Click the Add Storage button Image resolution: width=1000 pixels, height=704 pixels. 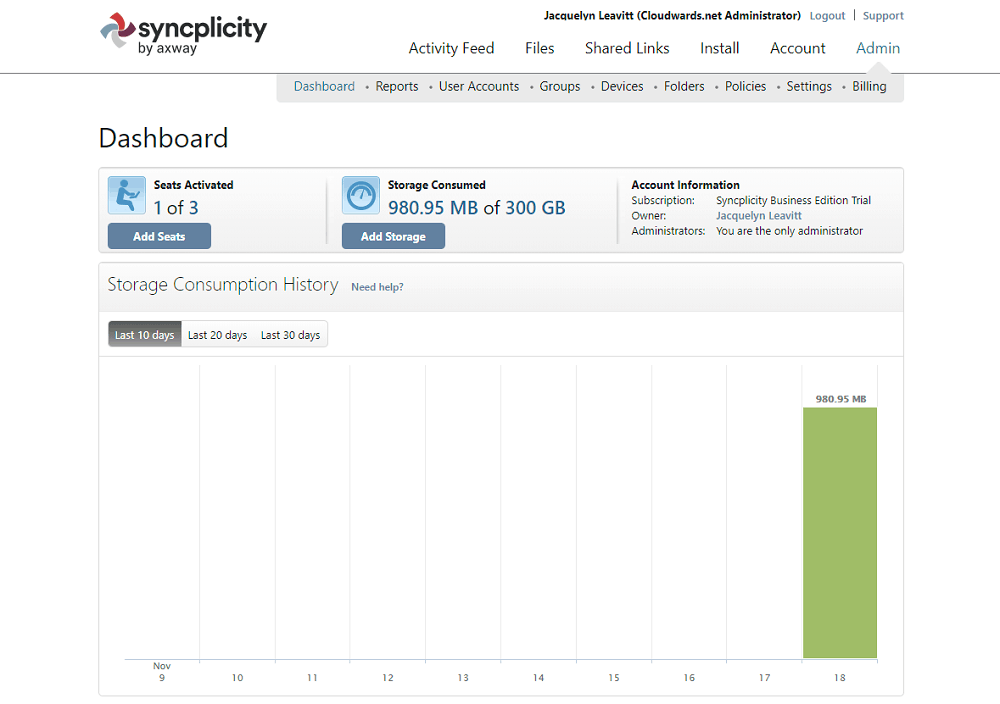coord(393,236)
